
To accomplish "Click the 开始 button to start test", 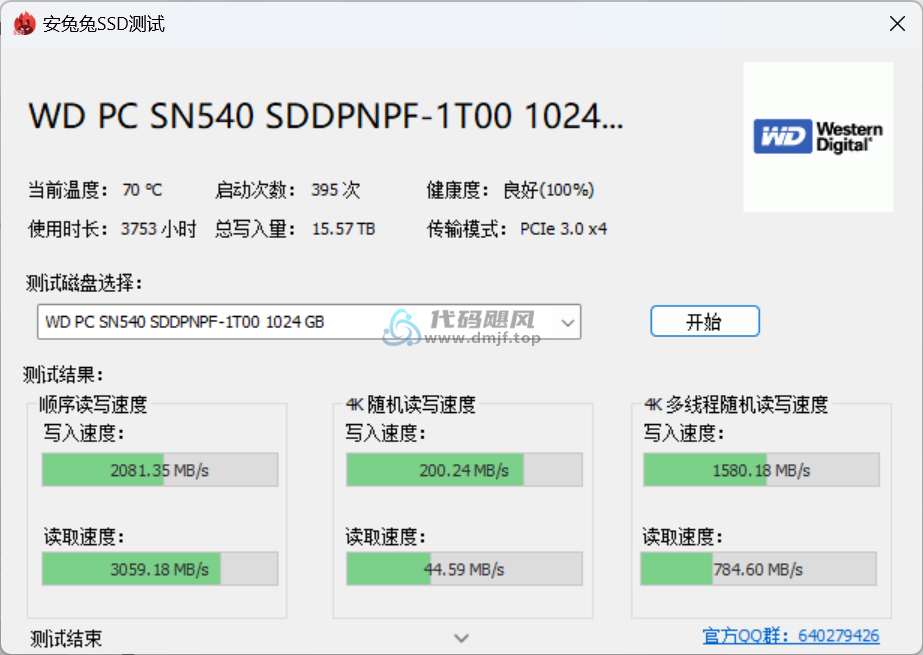I will click(x=705, y=321).
